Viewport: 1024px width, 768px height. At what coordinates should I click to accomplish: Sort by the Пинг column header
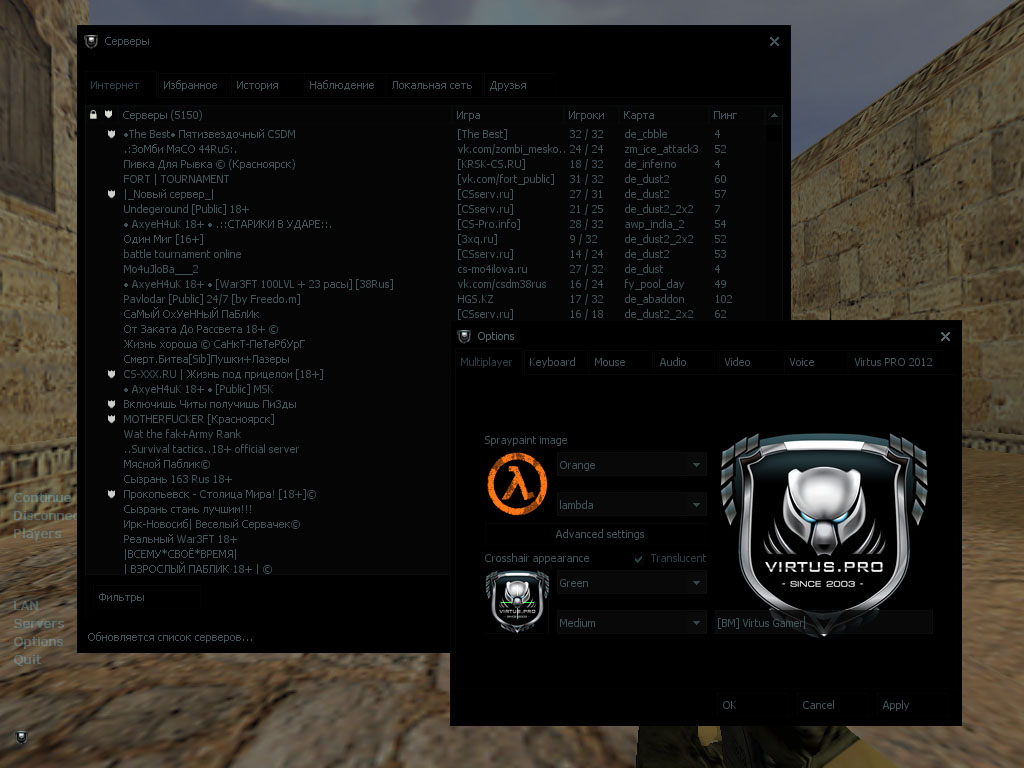(x=736, y=115)
